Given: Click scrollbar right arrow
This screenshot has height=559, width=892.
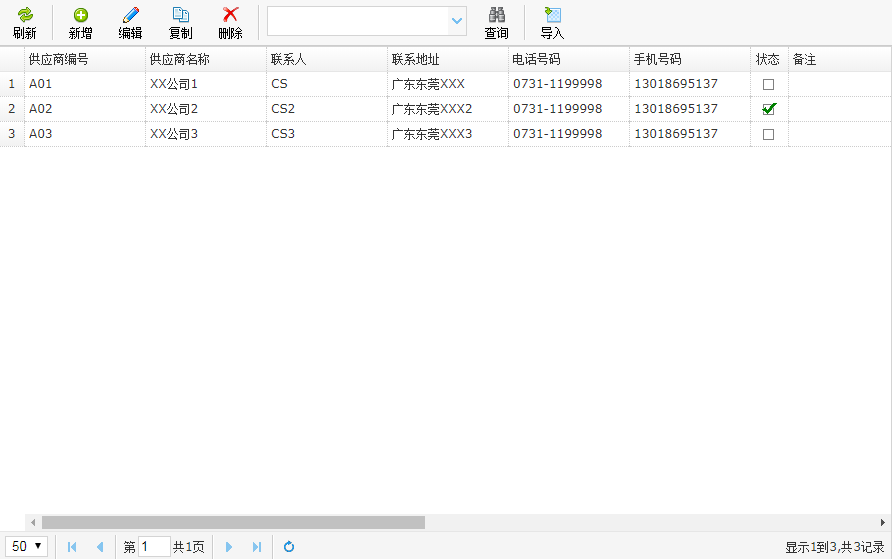Looking at the screenshot, I should click(x=883, y=522).
